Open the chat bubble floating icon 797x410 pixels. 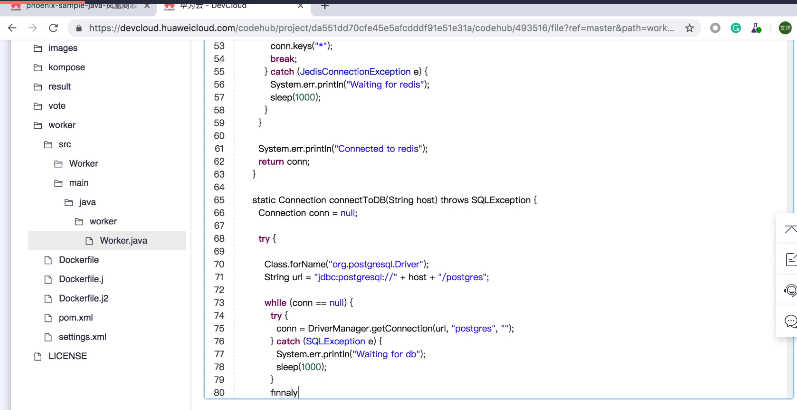[790, 321]
